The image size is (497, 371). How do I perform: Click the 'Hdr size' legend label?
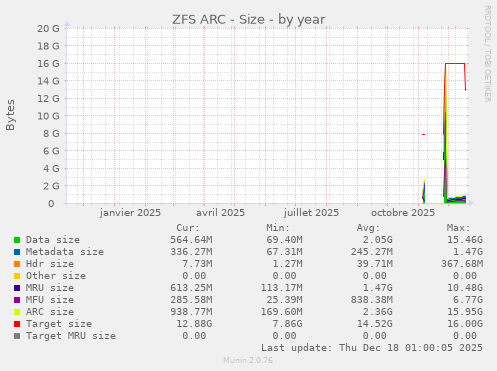click(50, 264)
